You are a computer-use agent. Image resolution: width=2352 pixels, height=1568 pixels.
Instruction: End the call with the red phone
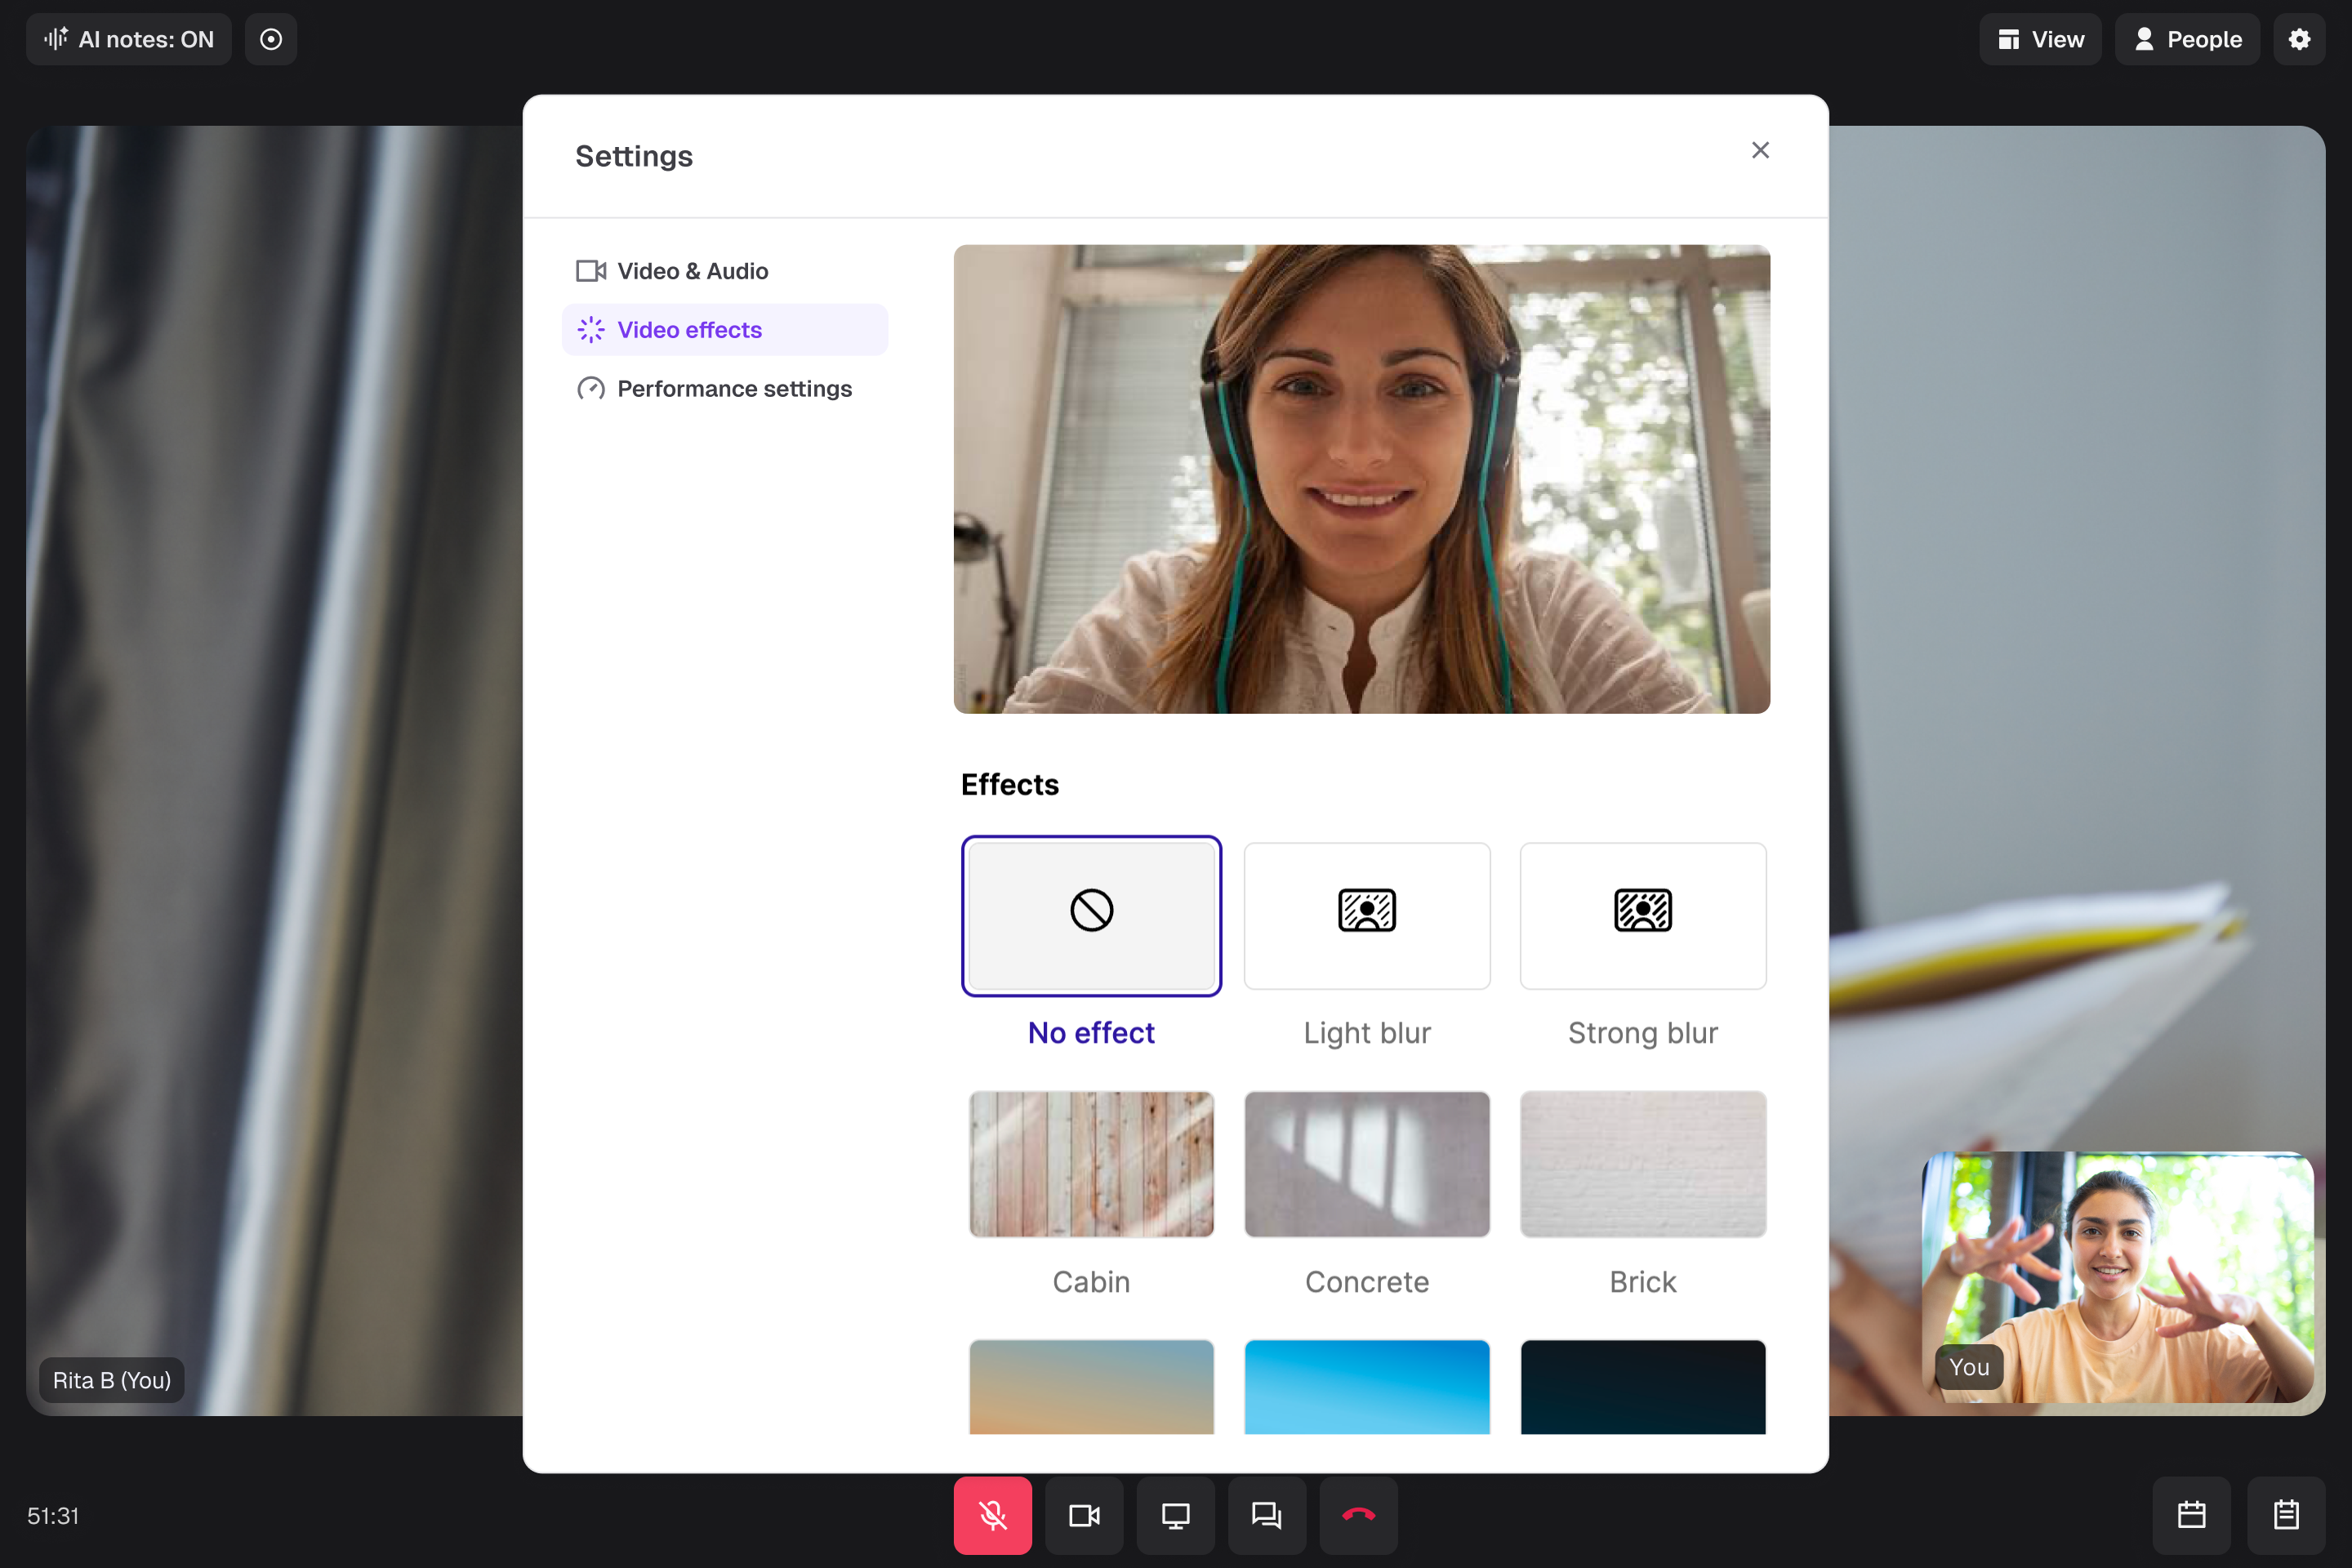pyautogui.click(x=1358, y=1515)
